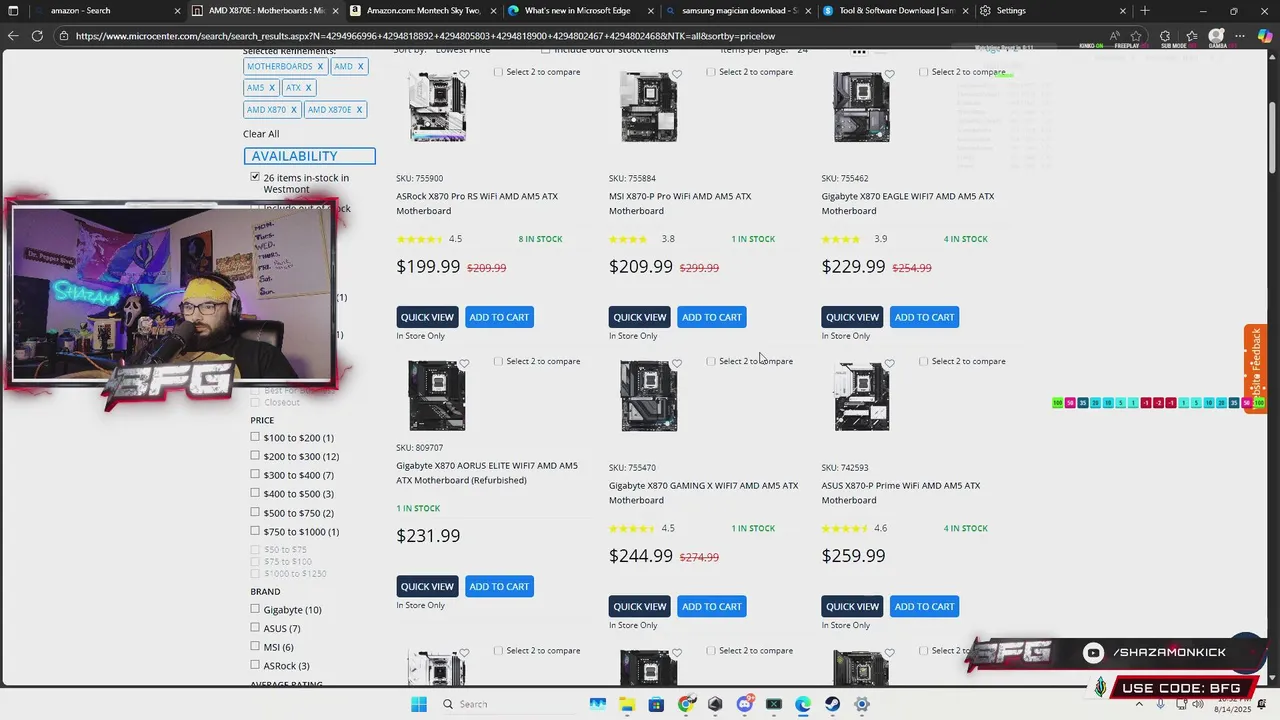Click Clear All refinements
This screenshot has width=1280, height=720.
(x=261, y=134)
